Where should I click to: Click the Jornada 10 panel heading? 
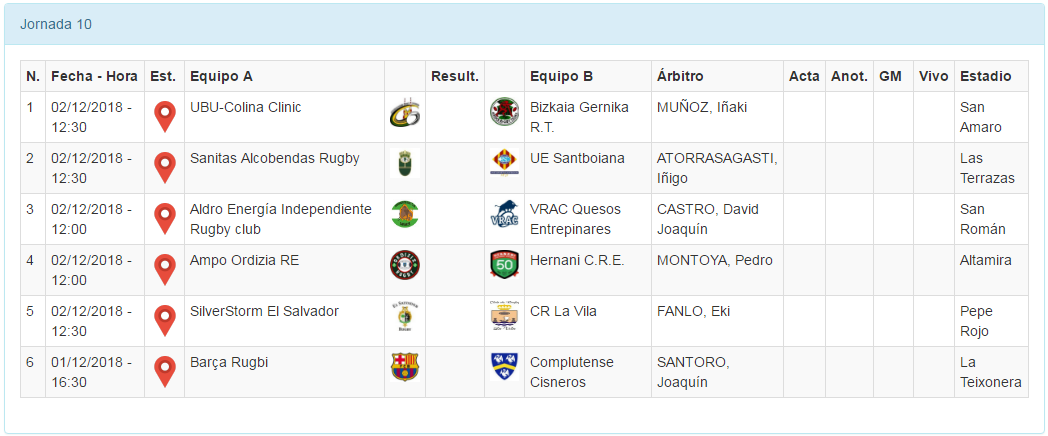pyautogui.click(x=56, y=24)
